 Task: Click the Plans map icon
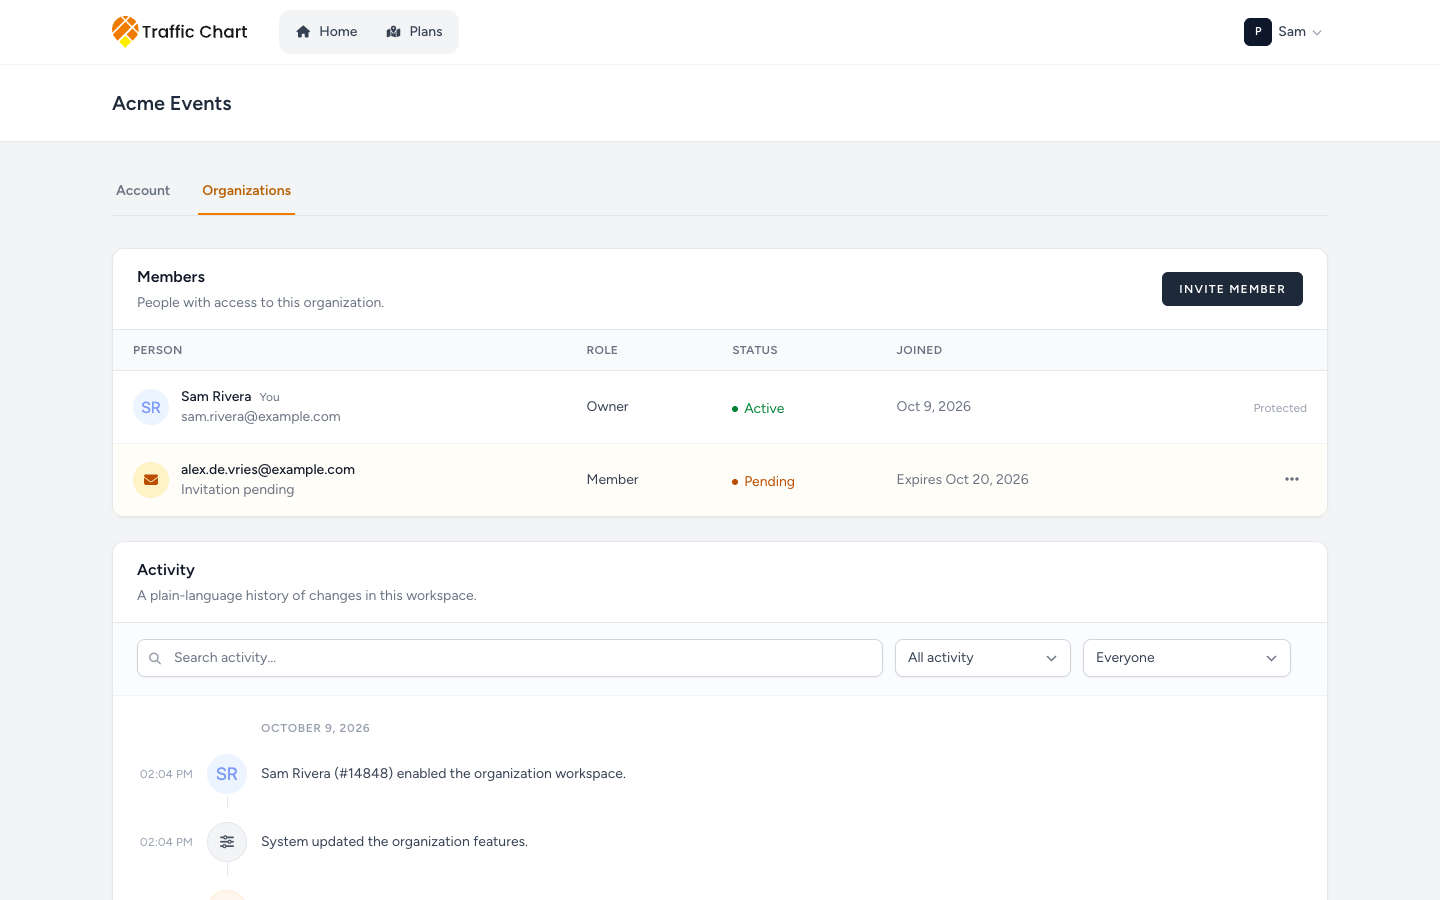(393, 32)
